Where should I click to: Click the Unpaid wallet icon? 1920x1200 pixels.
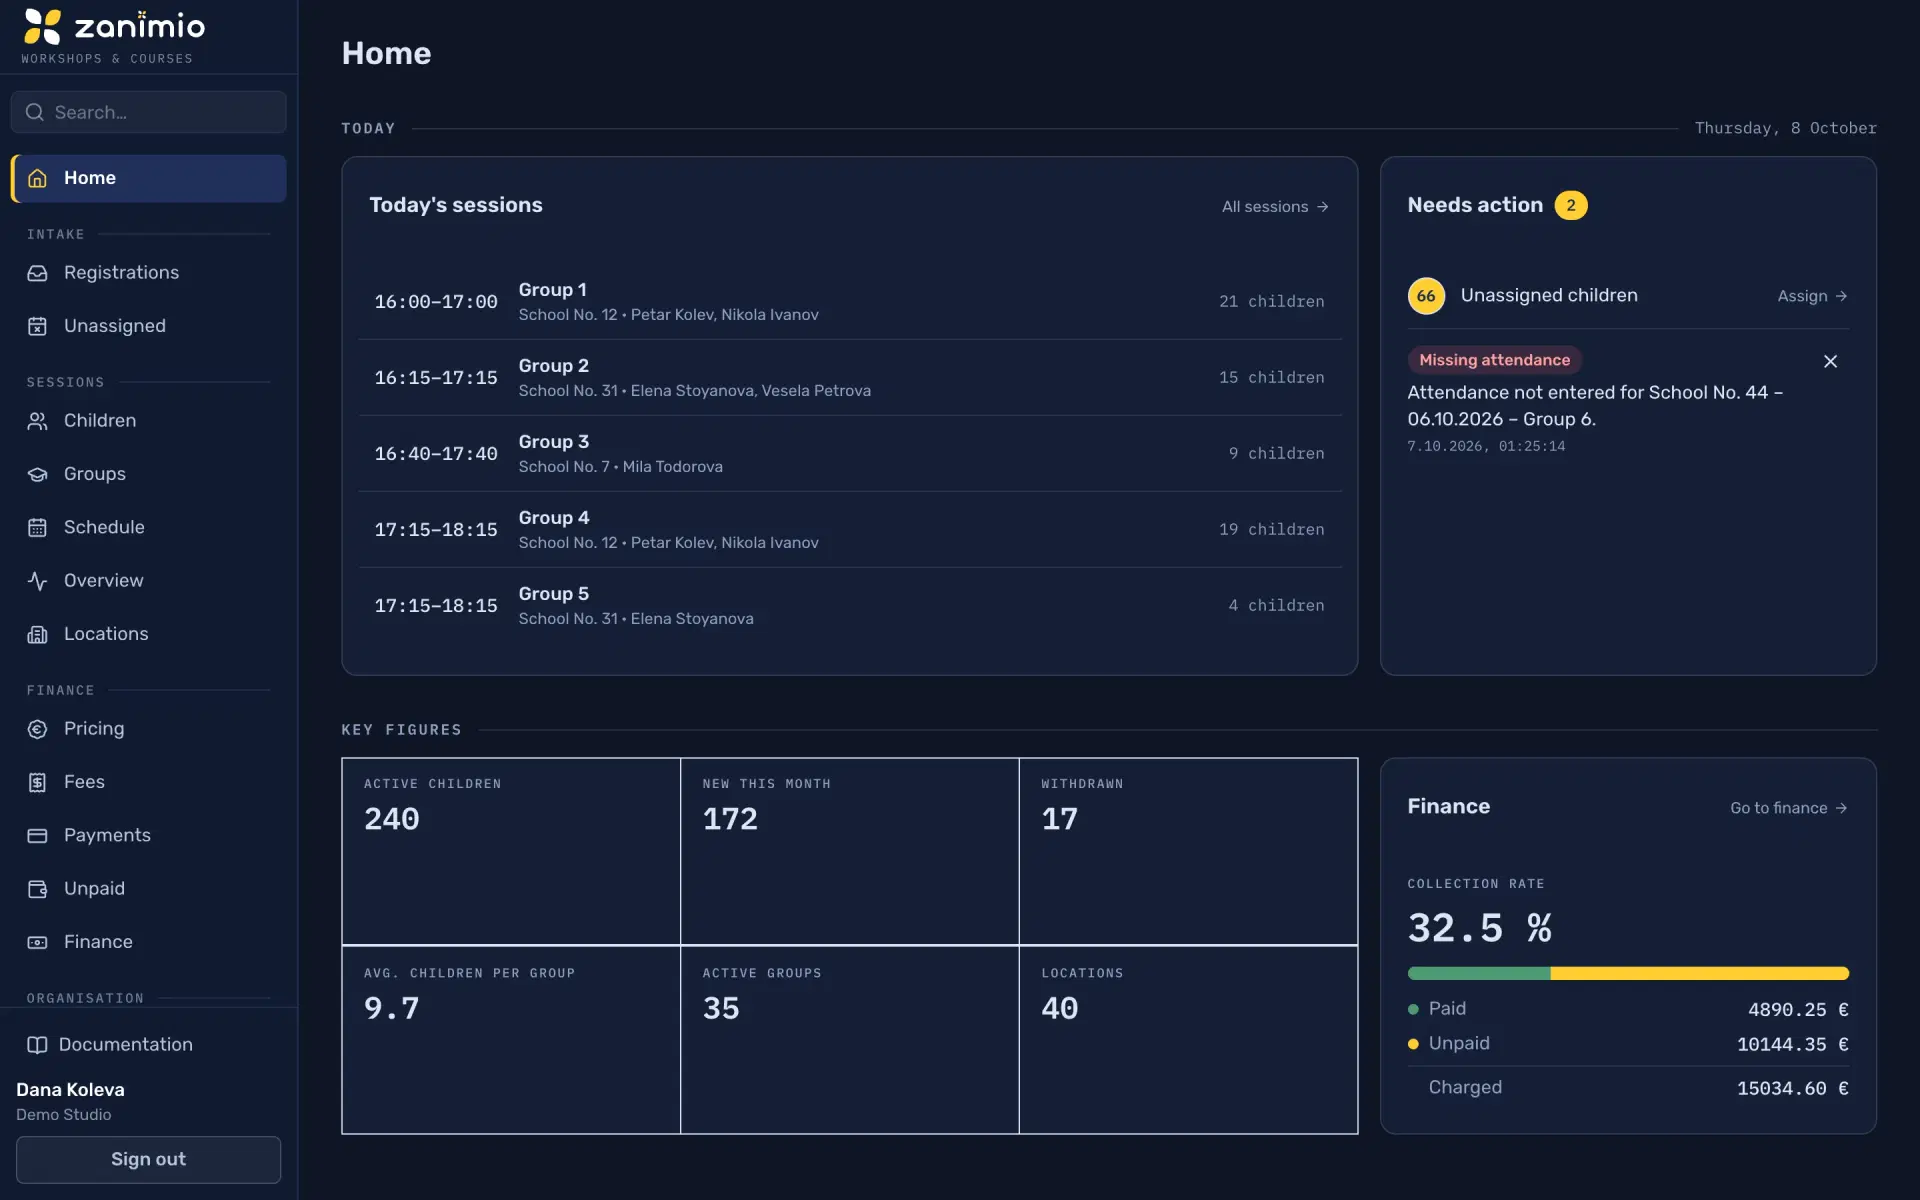[37, 889]
